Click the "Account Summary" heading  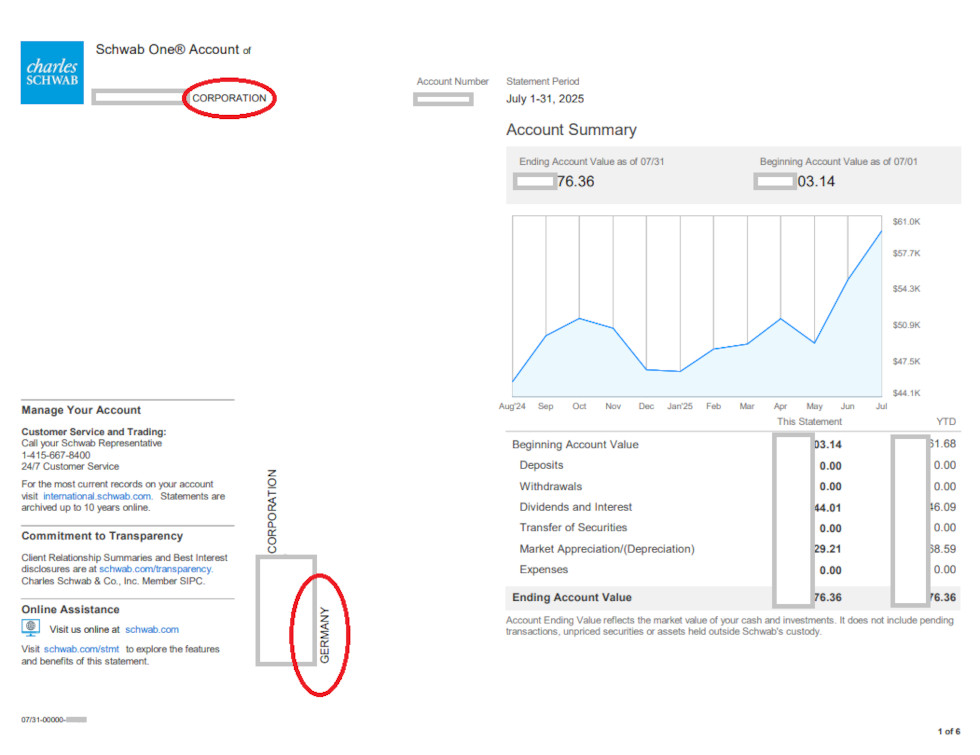click(571, 129)
